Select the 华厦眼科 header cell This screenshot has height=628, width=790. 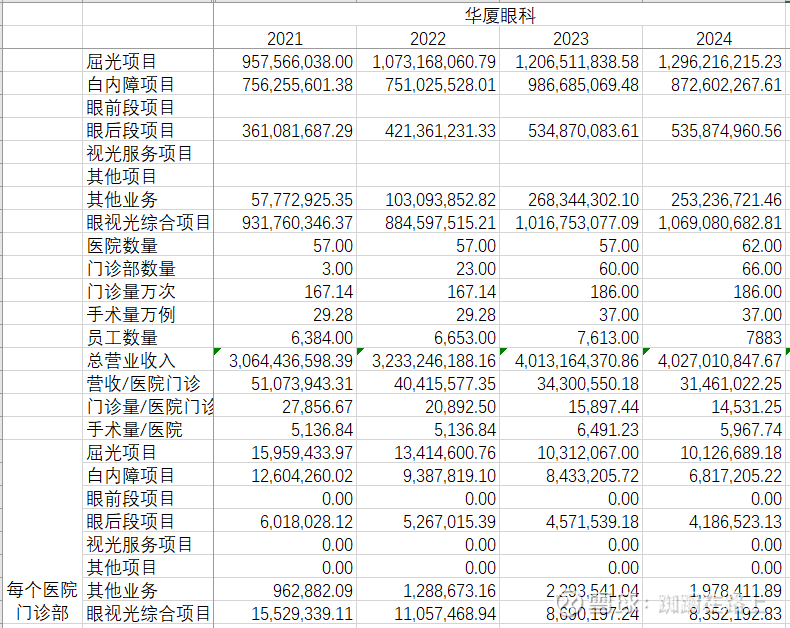pyautogui.click(x=501, y=14)
